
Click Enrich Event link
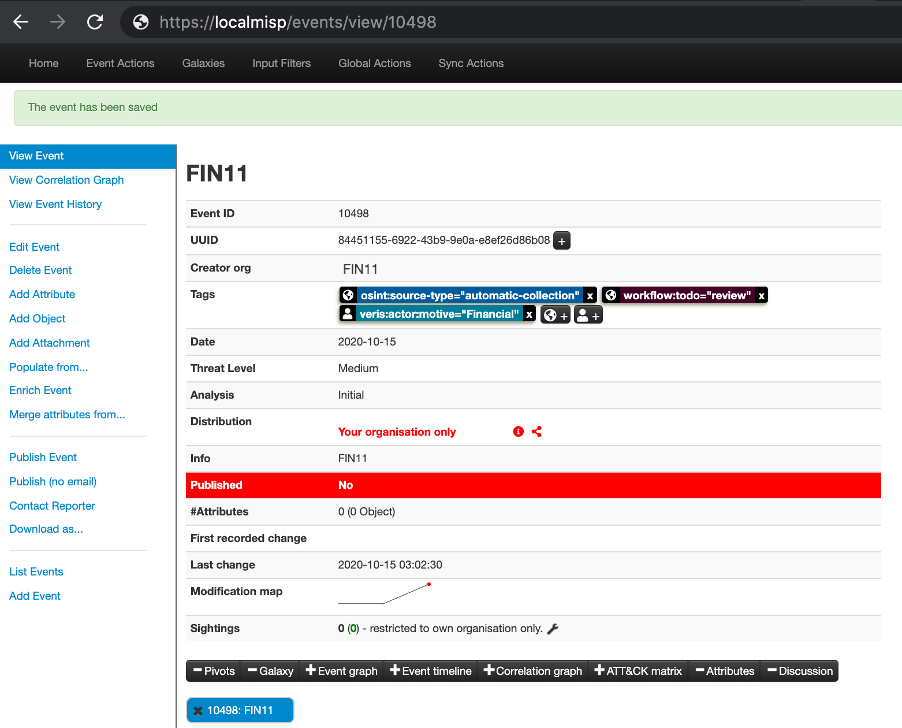tap(40, 390)
